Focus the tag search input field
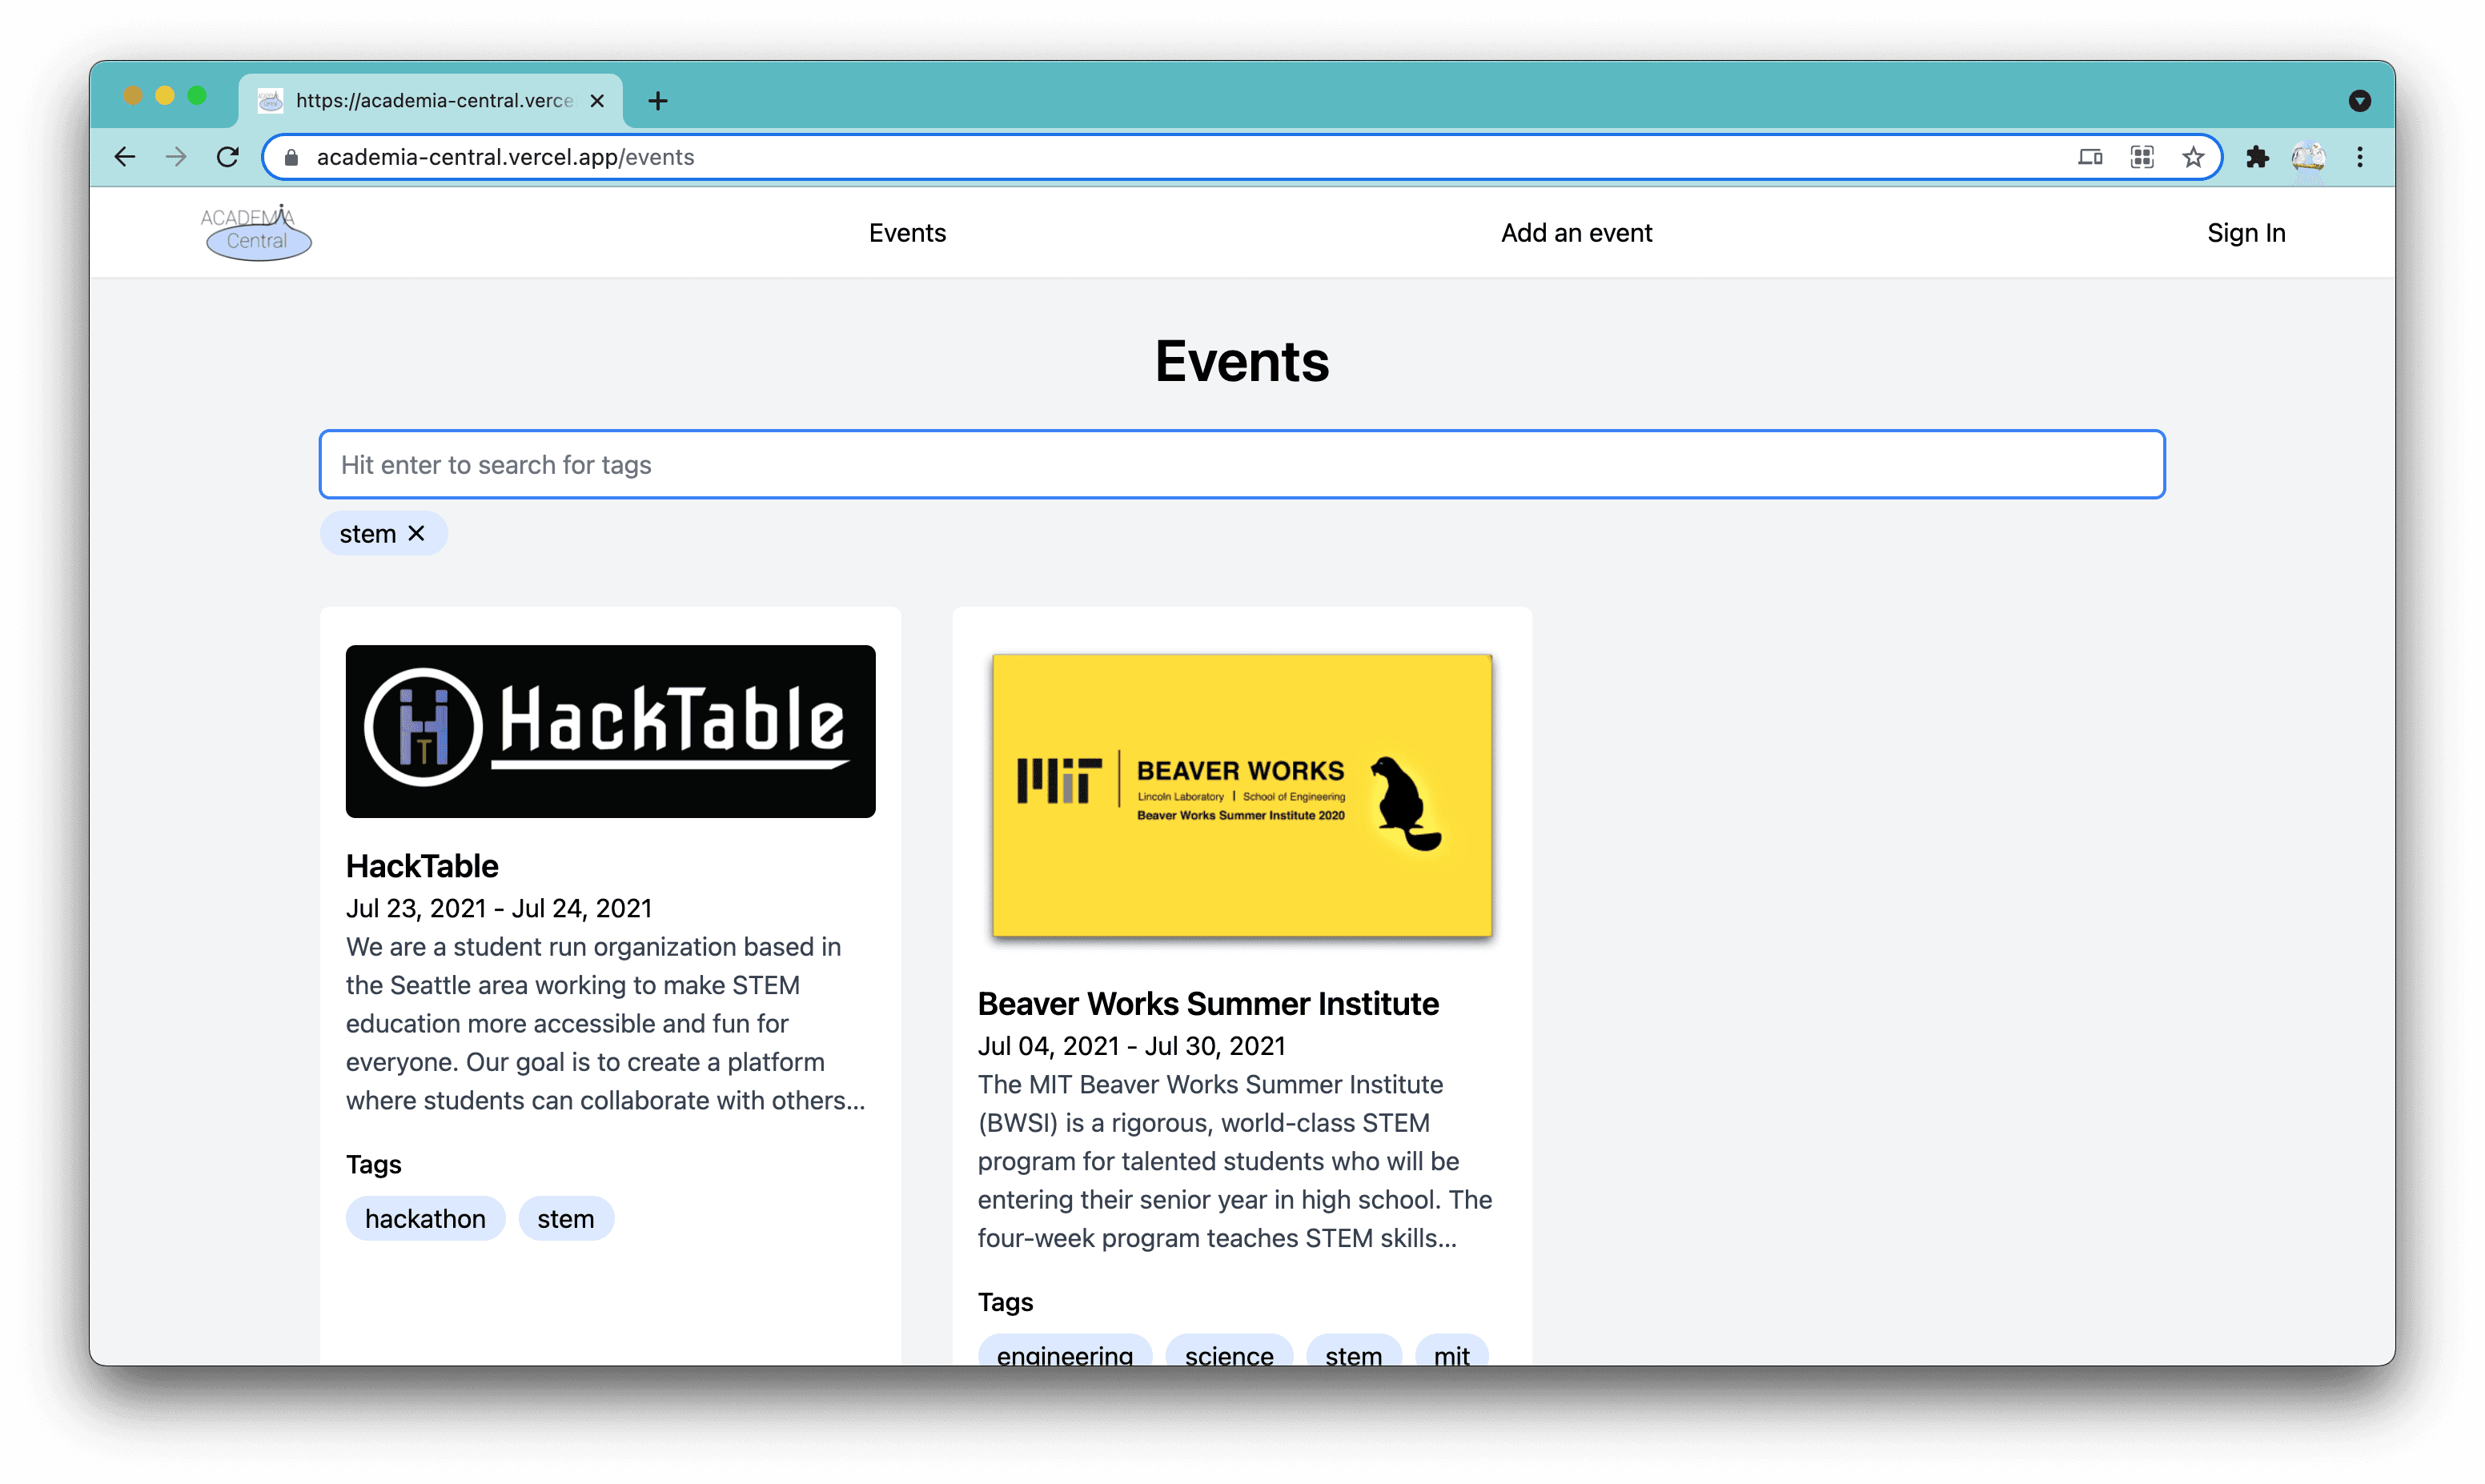Screen dimensions: 2485x1484 [x=1242, y=465]
